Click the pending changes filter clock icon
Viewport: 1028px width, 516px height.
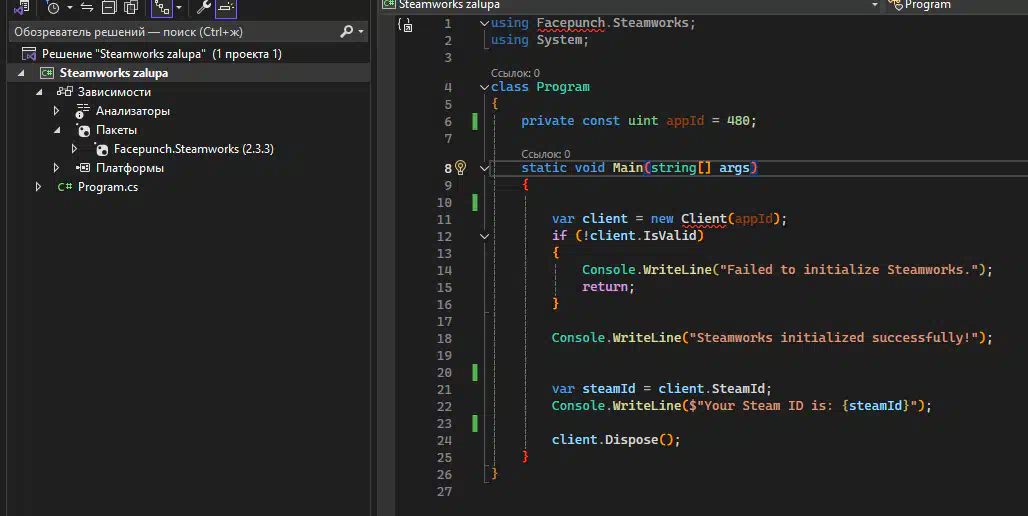coord(53,8)
